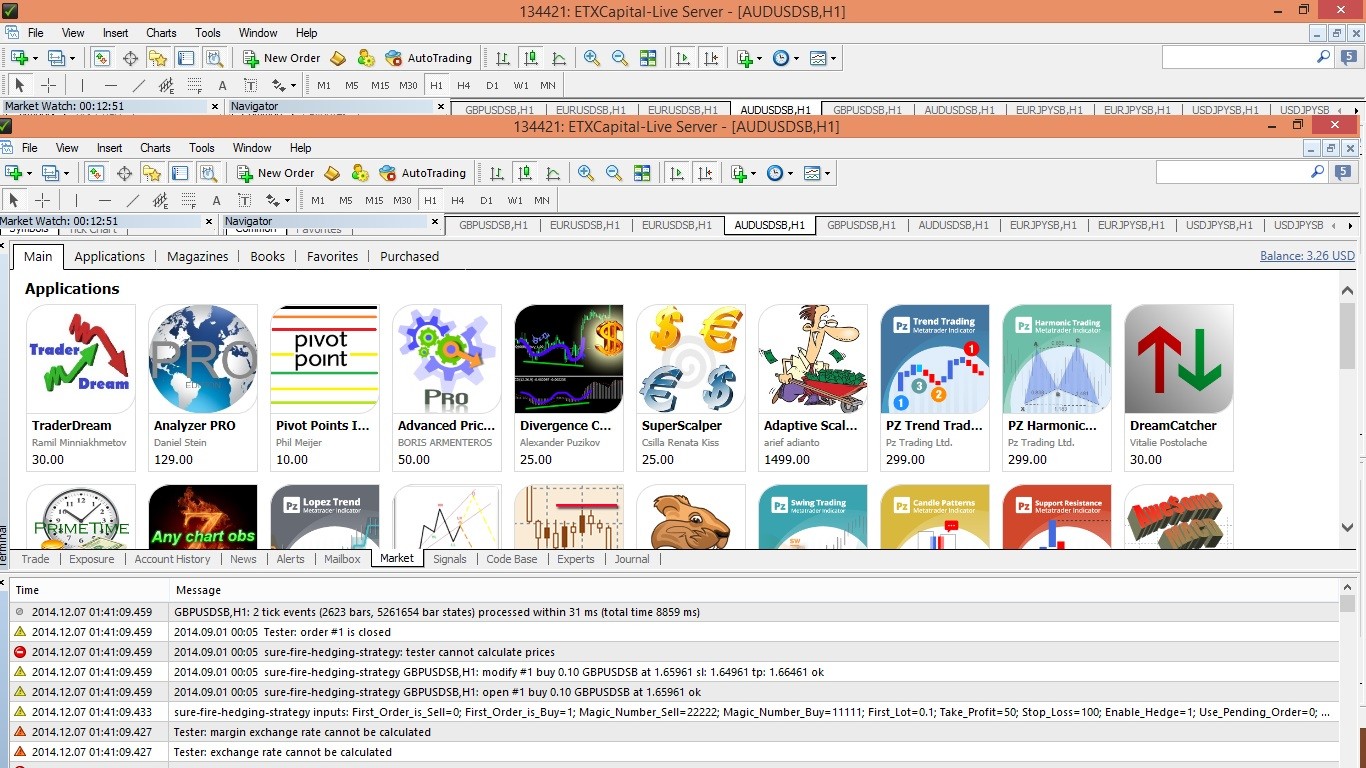Choose the trendline tool in front window

(x=132, y=200)
